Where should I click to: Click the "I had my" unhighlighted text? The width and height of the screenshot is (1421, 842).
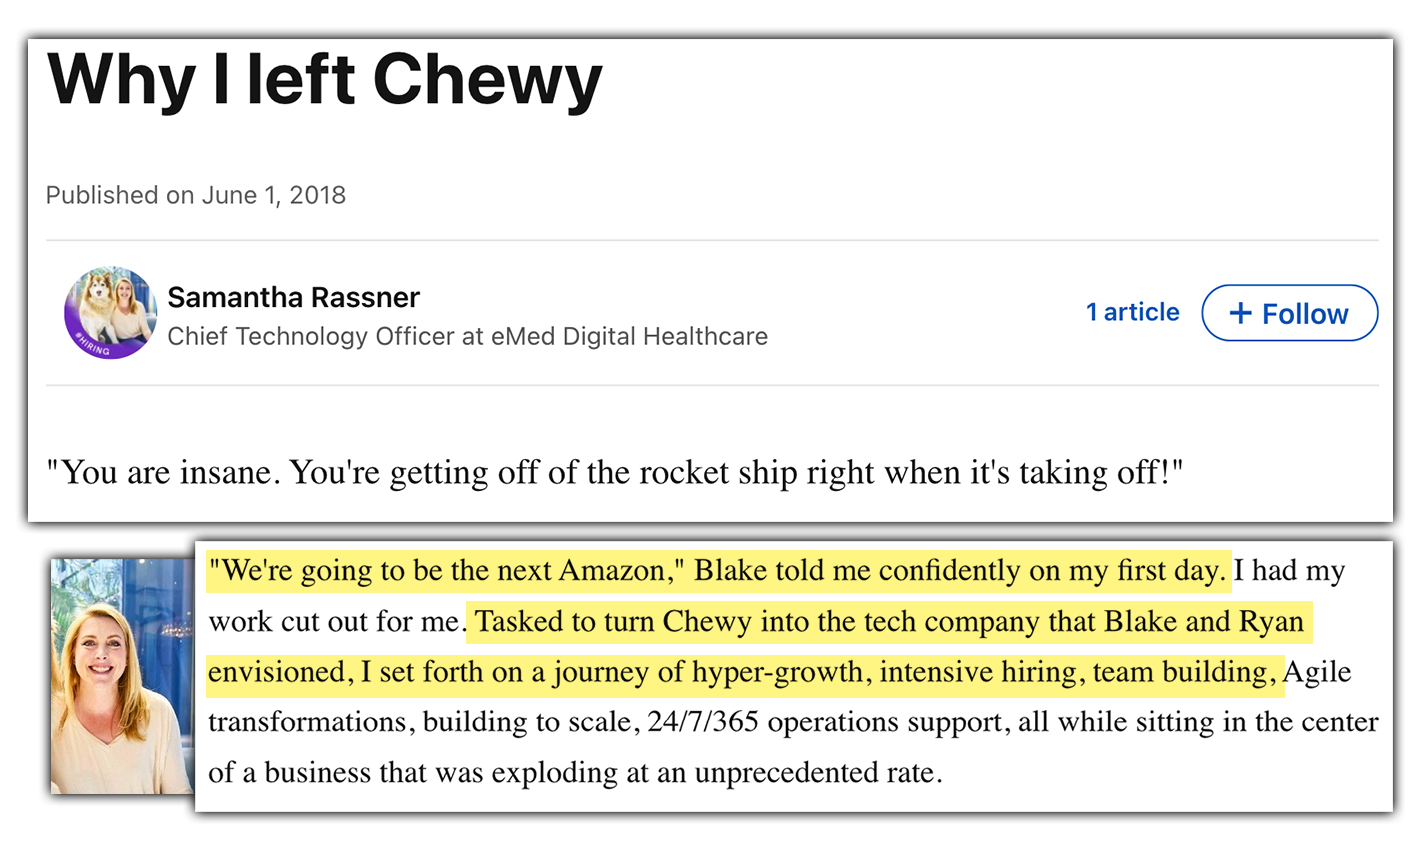(x=1289, y=571)
